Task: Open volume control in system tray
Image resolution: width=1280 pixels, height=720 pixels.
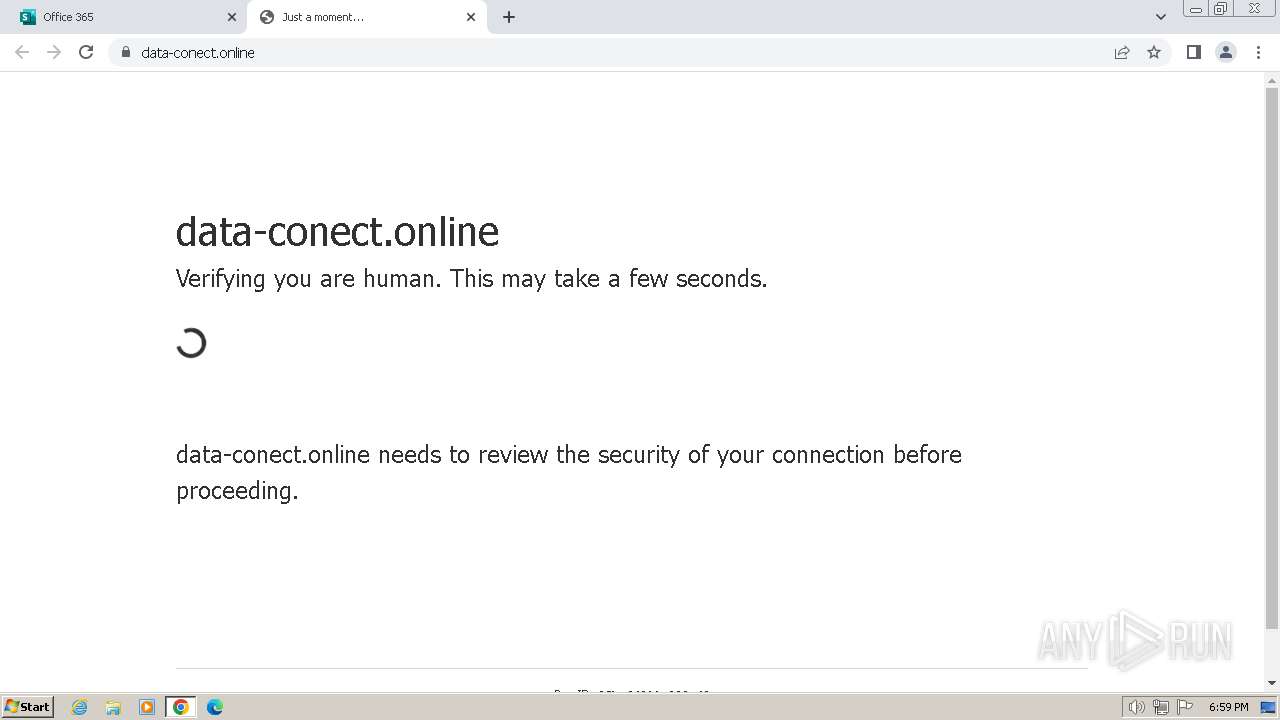Action: [1136, 707]
